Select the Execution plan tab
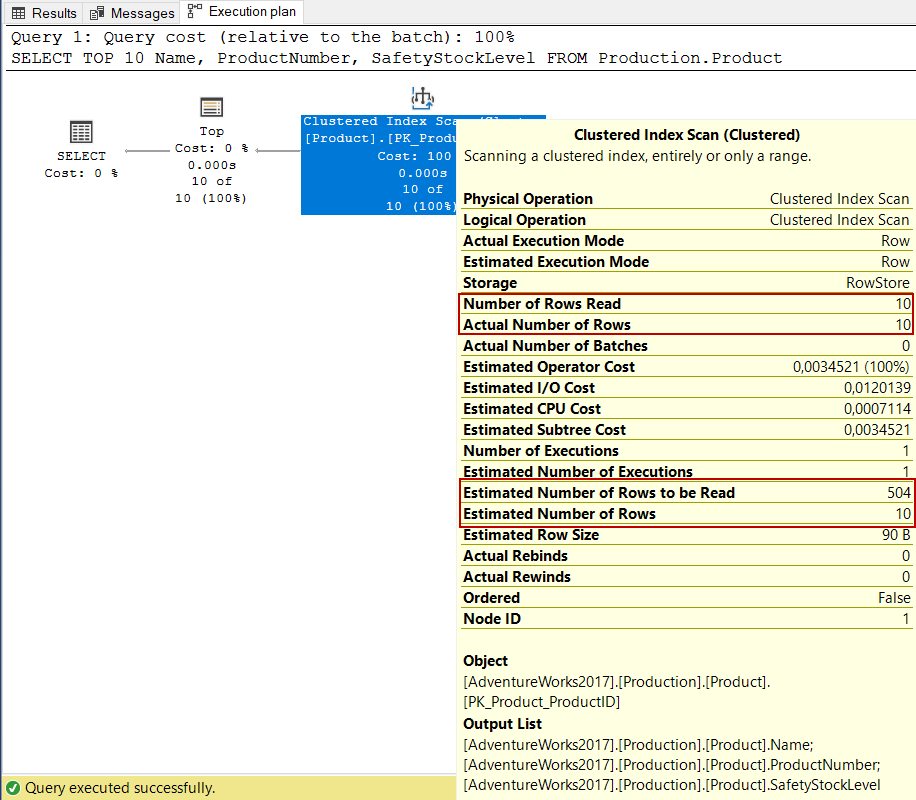 (243, 12)
